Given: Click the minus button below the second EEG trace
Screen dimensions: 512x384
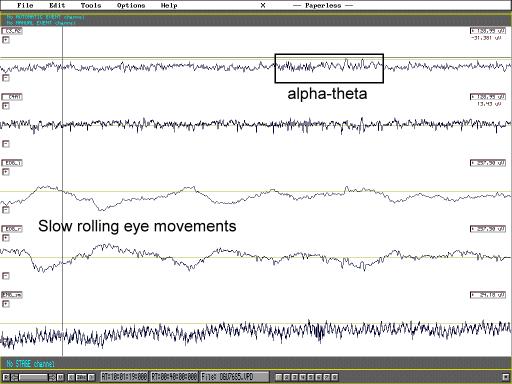Looking at the screenshot, I should [6, 144].
